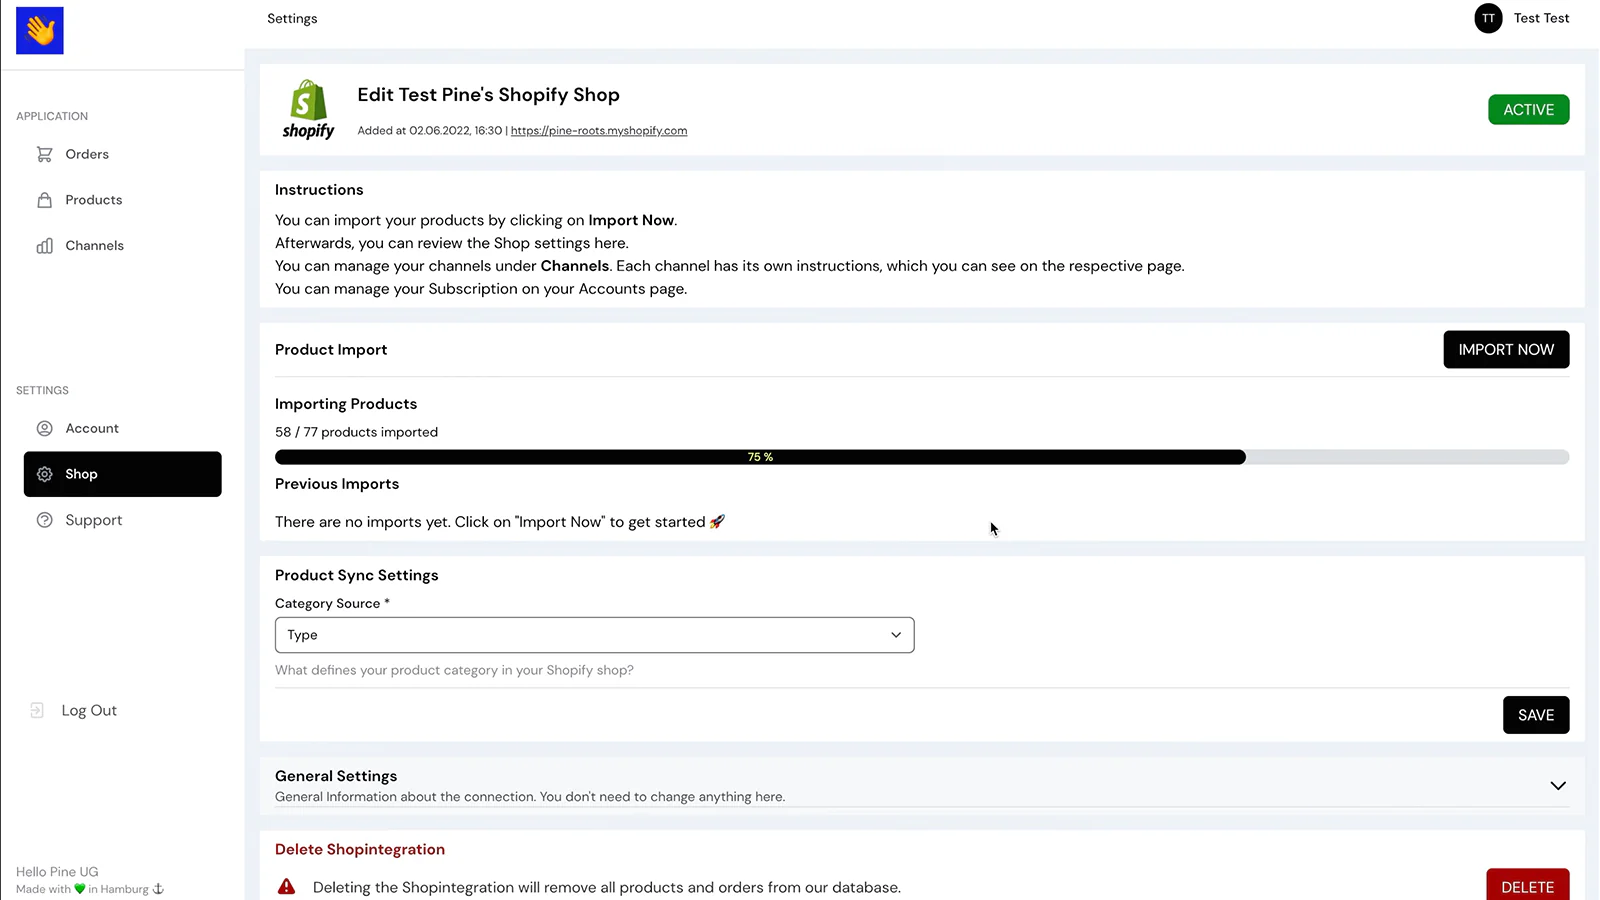1600x900 pixels.
Task: Click the waving hand app logo
Action: (x=40, y=30)
